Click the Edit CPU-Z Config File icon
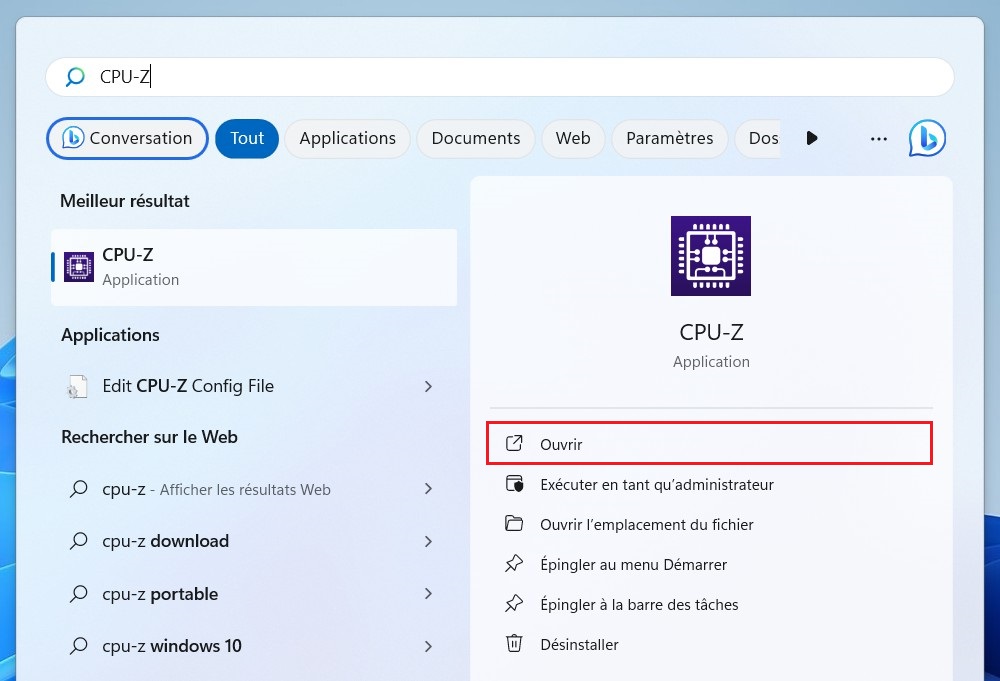Screen dimensions: 1000x681 pos(78,387)
